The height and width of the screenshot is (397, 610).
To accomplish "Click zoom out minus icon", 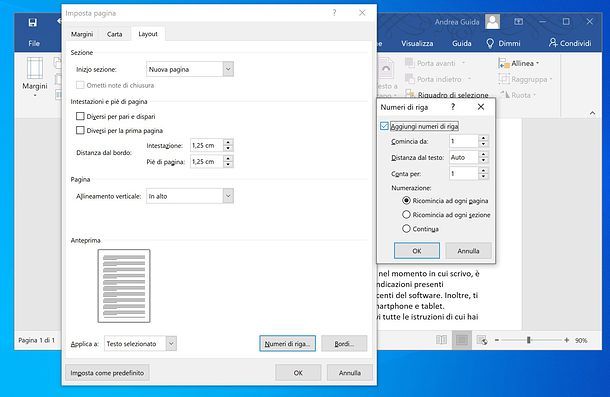I will coord(497,340).
